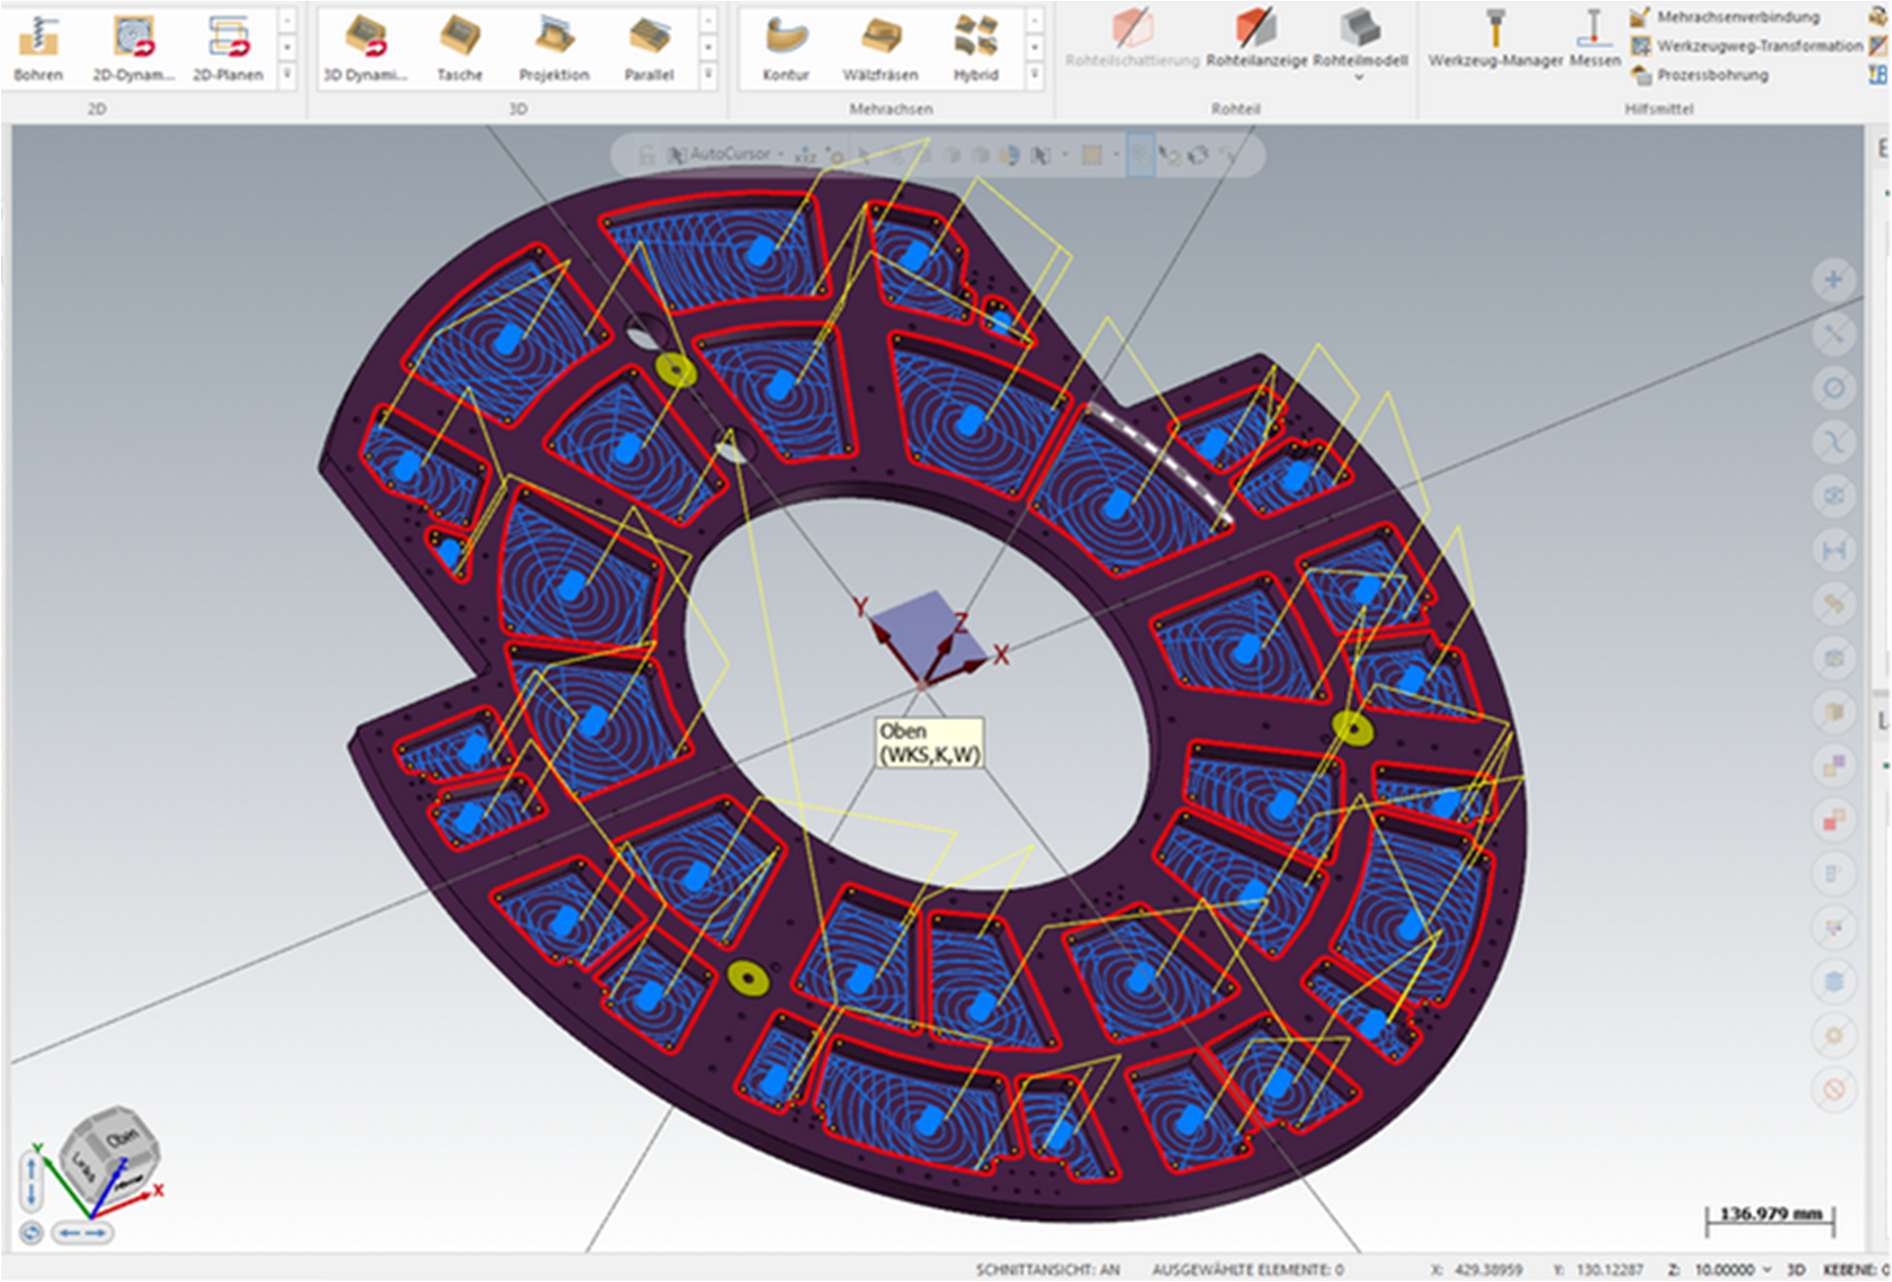1892x1282 pixels.
Task: Select the Projektion 3D toolpath
Action: pyautogui.click(x=553, y=47)
